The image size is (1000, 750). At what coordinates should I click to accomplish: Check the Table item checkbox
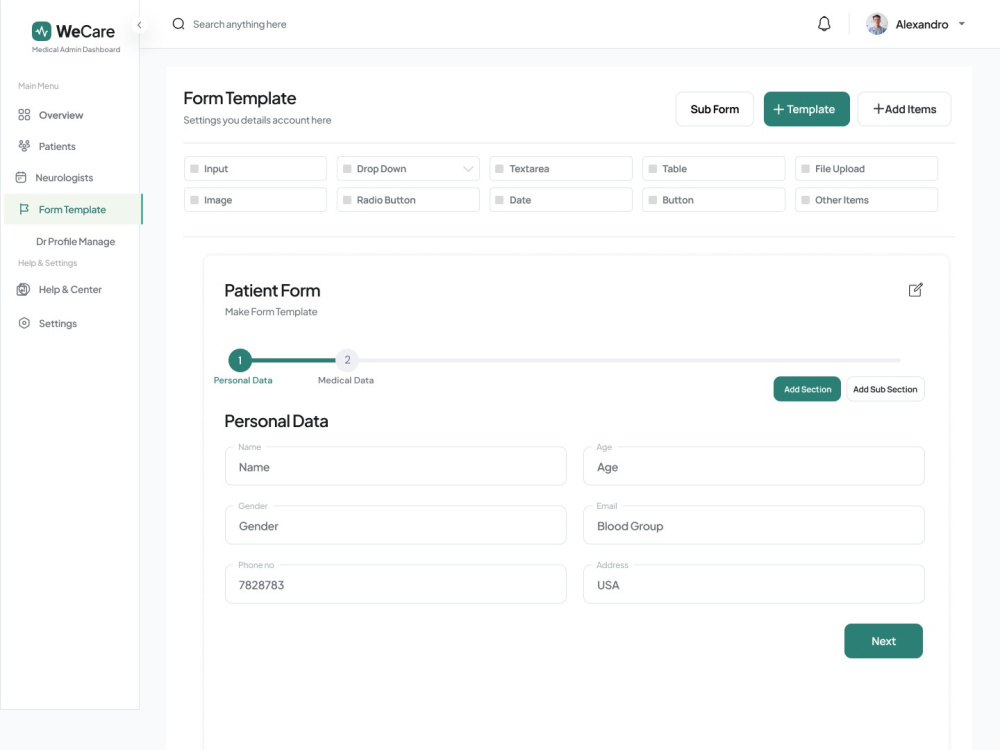(652, 169)
